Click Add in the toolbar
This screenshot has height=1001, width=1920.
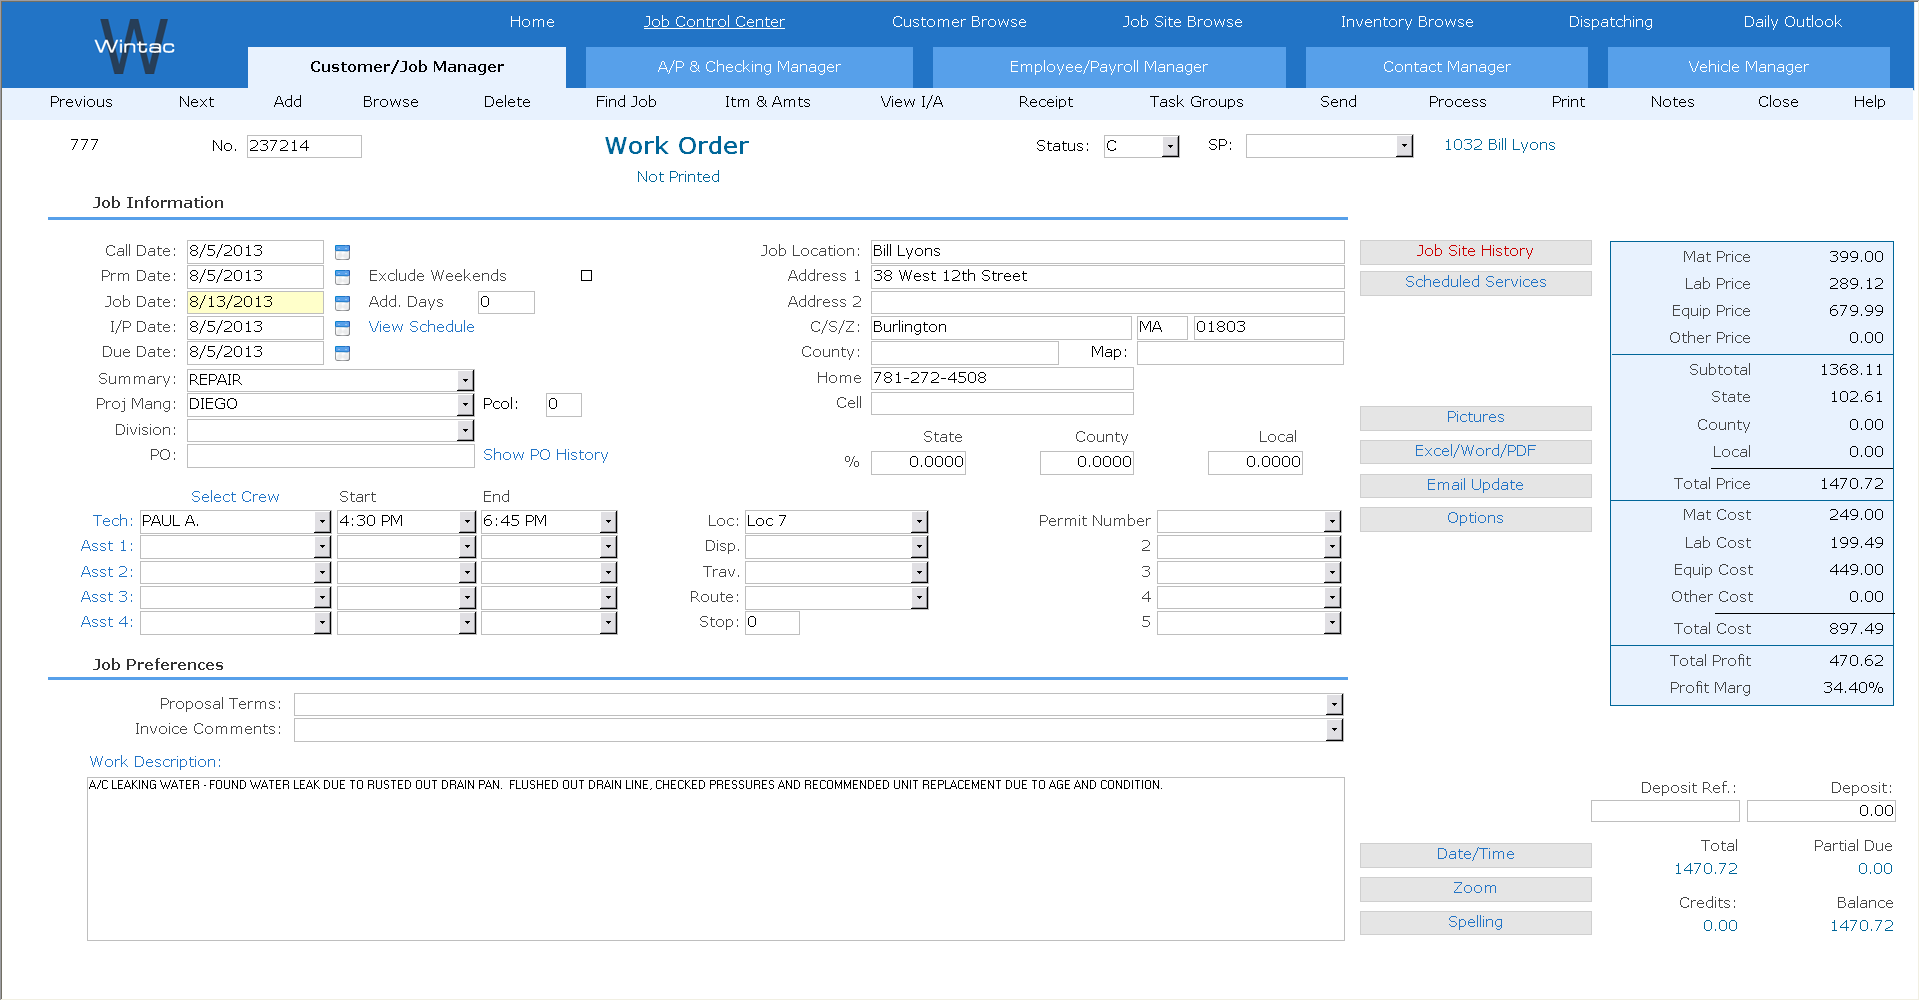coord(288,102)
